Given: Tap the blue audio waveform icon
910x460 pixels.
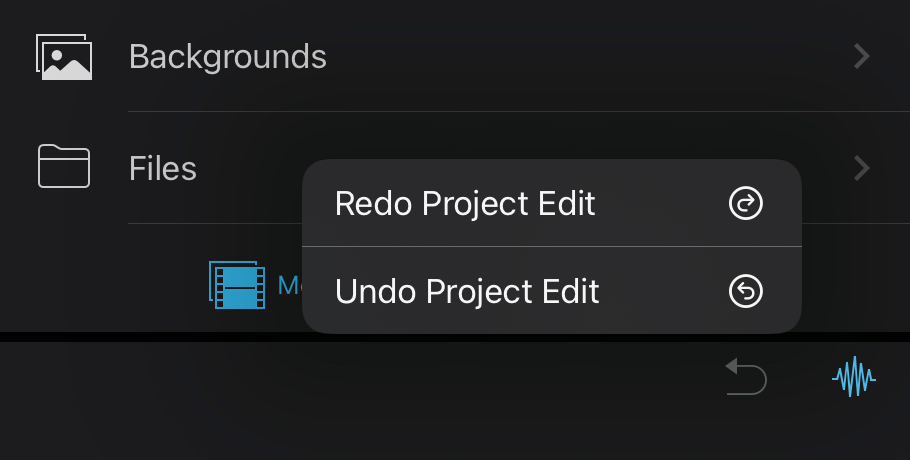Looking at the screenshot, I should coord(854,377).
